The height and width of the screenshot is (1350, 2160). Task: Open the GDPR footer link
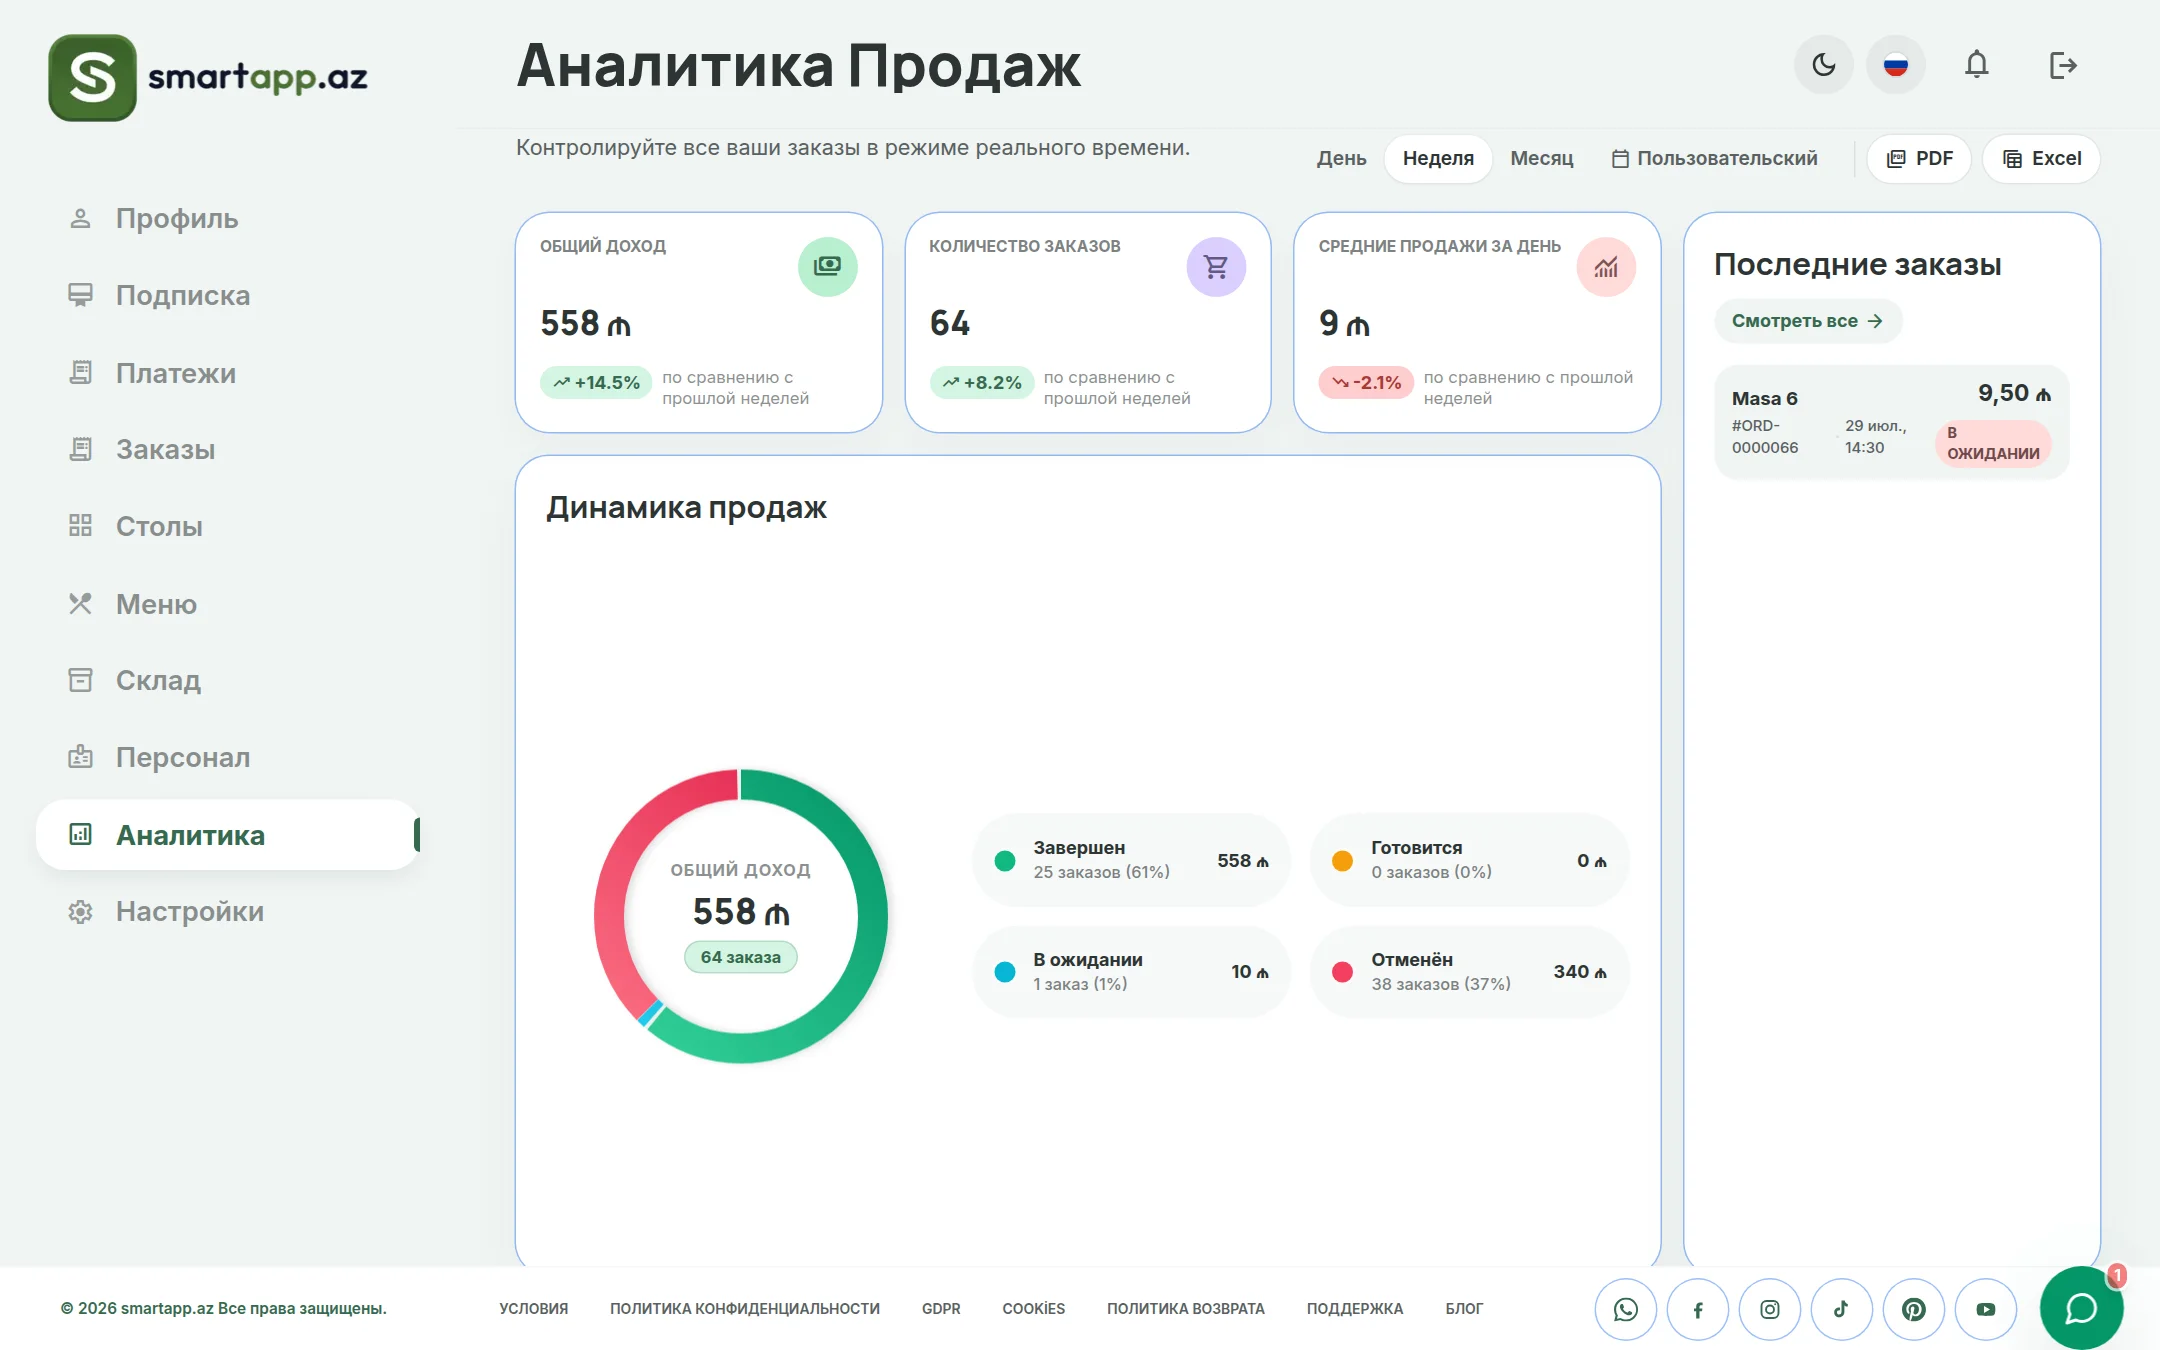(941, 1308)
